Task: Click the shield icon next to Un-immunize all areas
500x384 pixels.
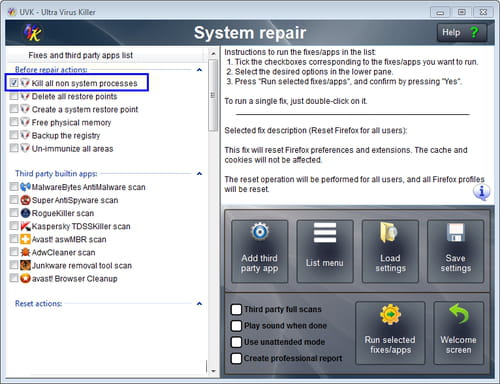Action: click(25, 148)
